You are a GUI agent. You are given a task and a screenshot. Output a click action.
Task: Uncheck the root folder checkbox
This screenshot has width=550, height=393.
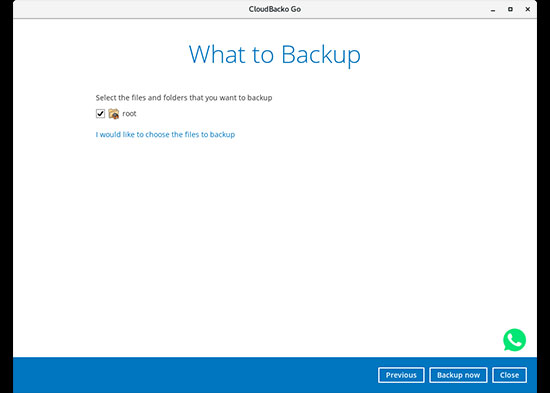click(x=100, y=114)
